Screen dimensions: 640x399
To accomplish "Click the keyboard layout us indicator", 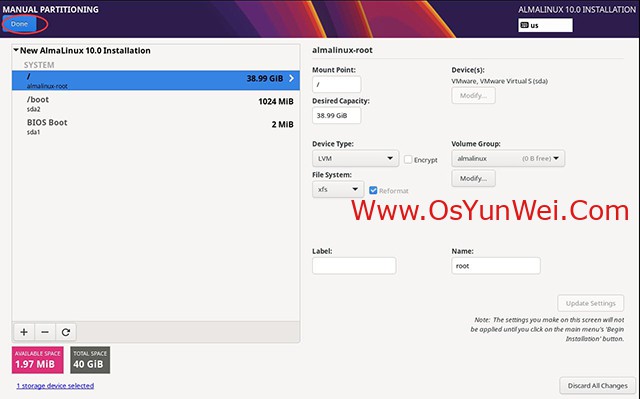I will [x=545, y=25].
